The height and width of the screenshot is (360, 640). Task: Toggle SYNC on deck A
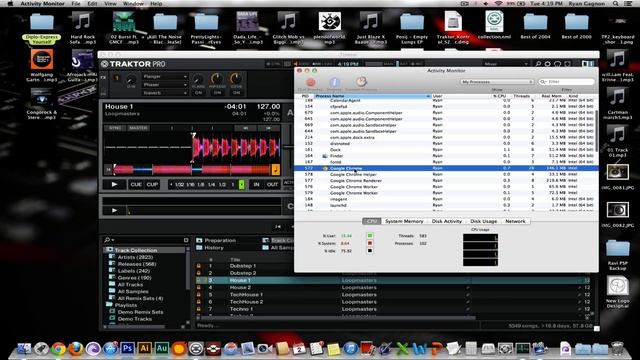[x=115, y=128]
